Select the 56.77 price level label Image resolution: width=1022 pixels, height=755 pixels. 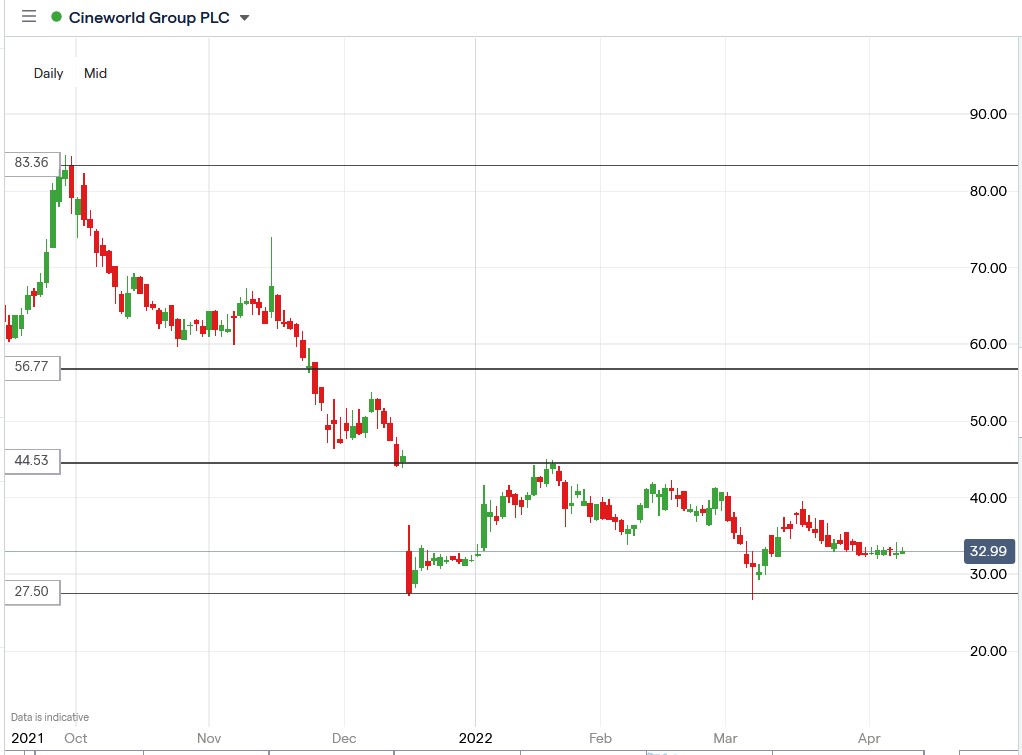29,368
